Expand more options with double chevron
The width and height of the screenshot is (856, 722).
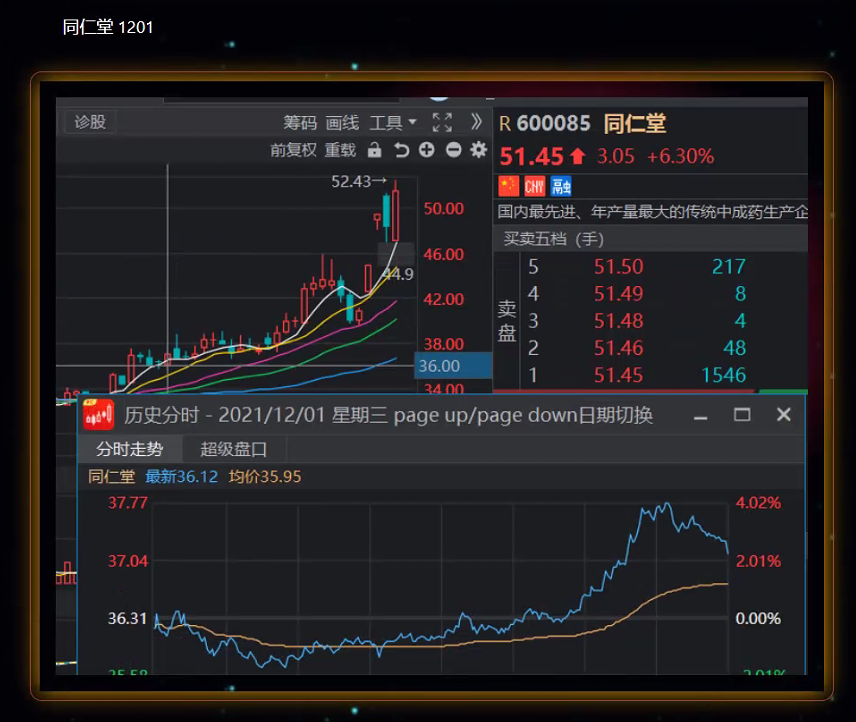(476, 122)
